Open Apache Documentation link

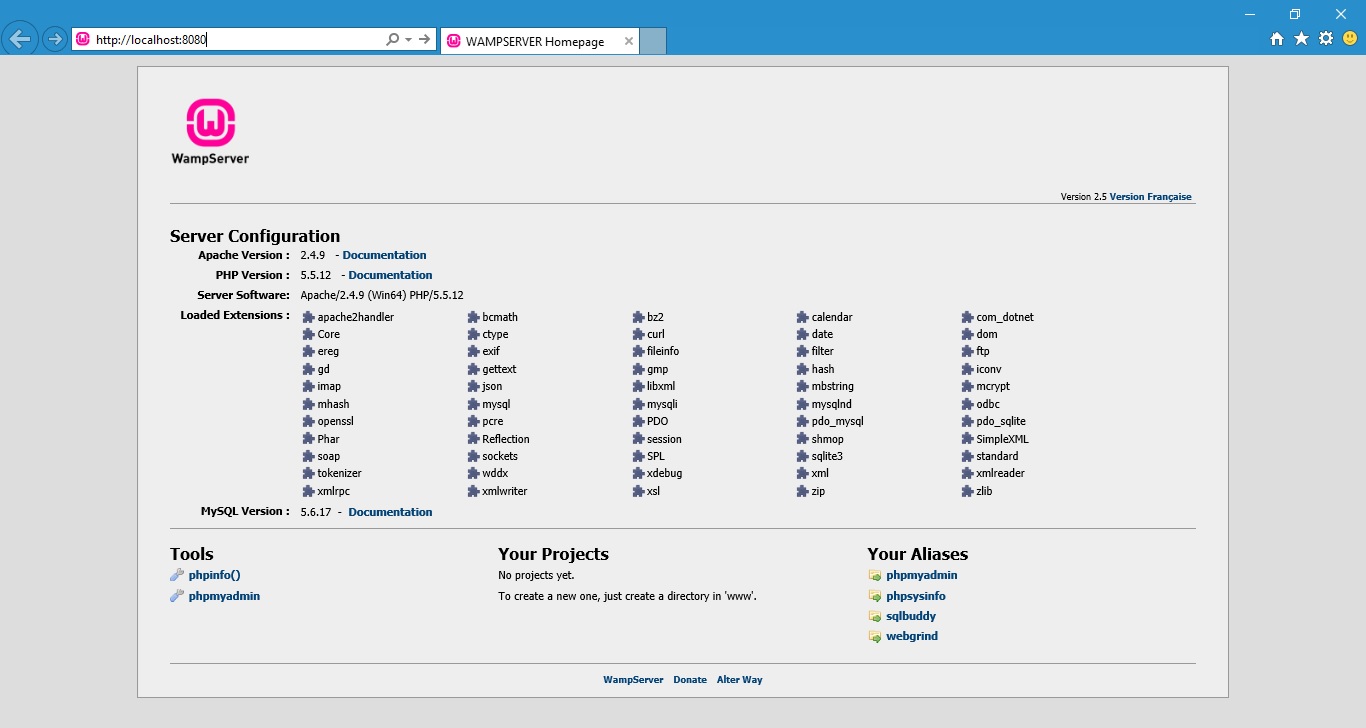click(x=384, y=255)
